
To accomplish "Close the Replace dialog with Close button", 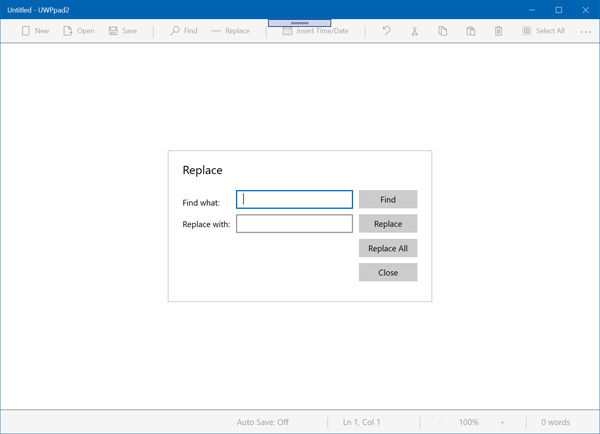I will pos(388,272).
